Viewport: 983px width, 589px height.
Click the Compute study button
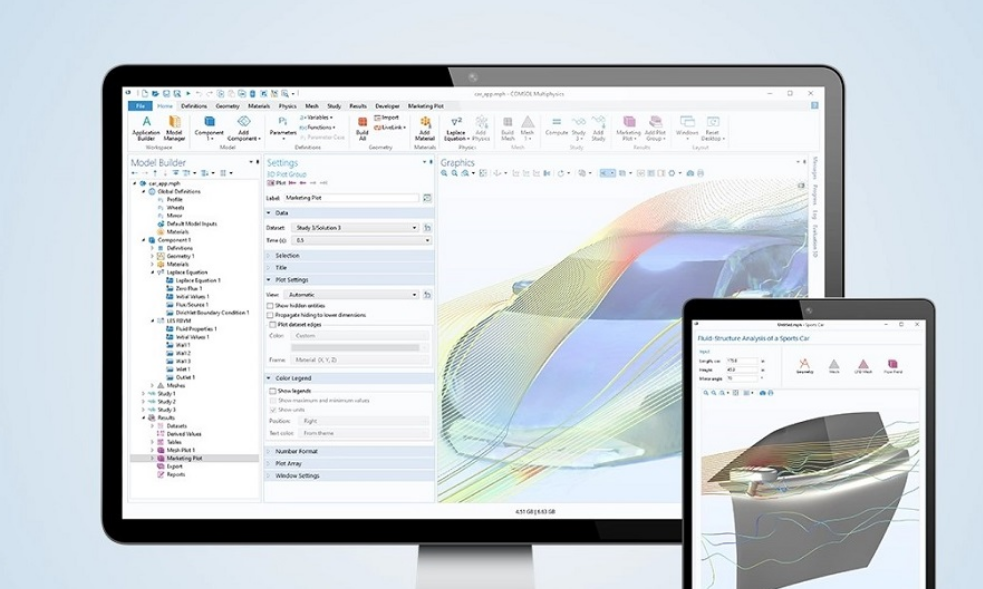click(556, 126)
